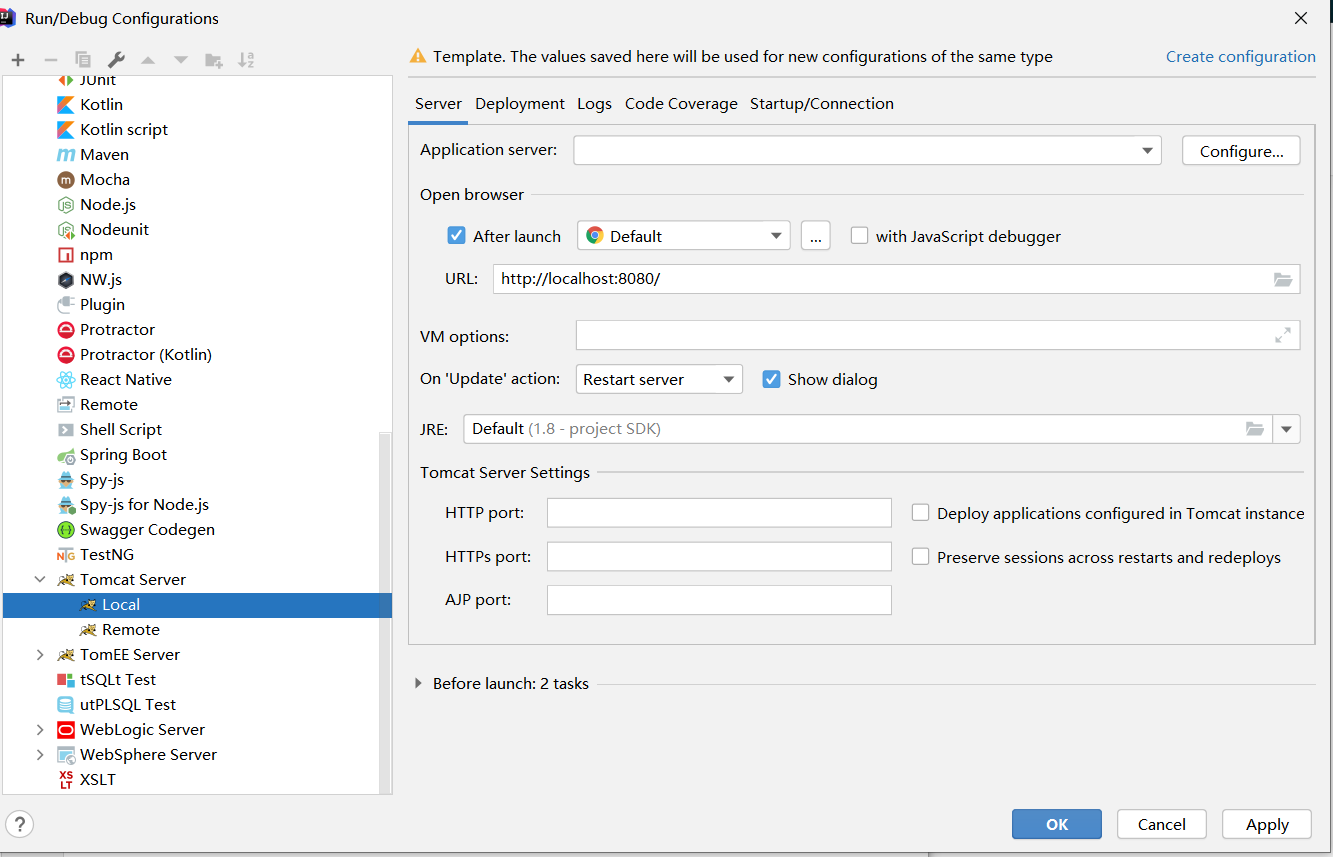This screenshot has width=1333, height=857.
Task: Click the VM options input field
Action: [938, 336]
